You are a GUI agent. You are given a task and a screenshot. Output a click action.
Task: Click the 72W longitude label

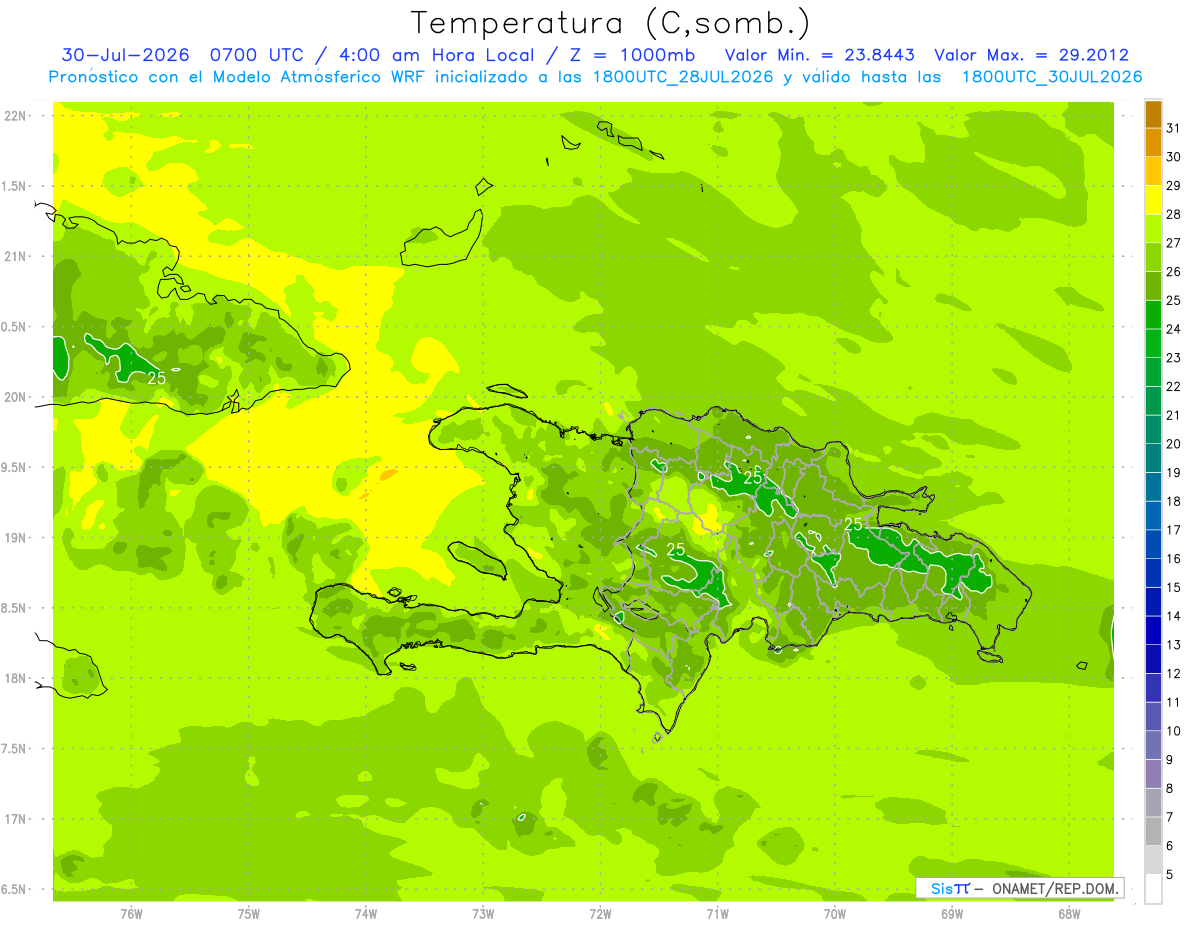[x=600, y=914]
